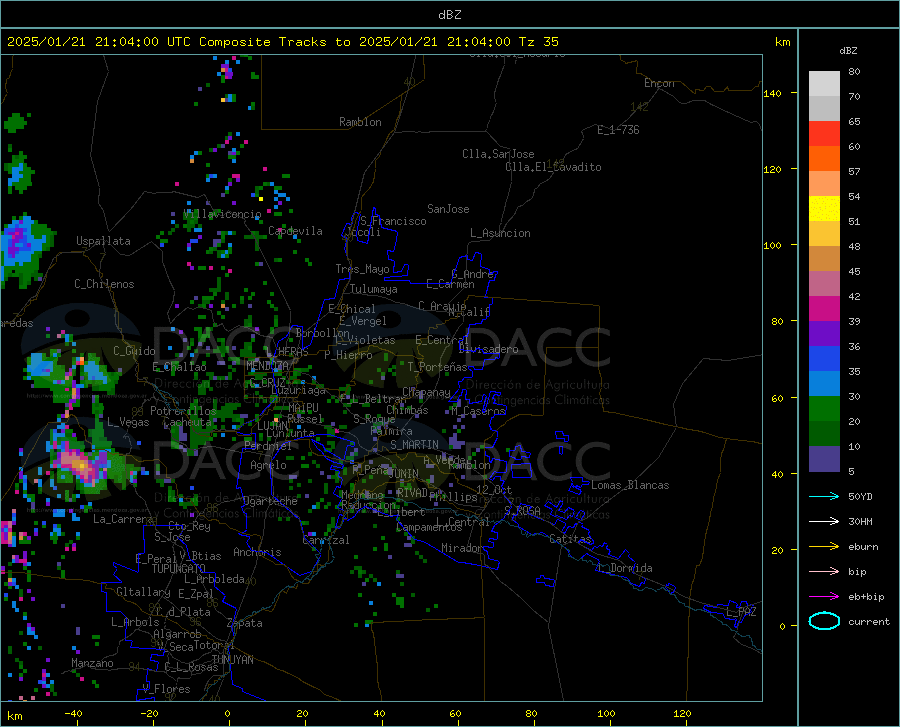Click the white 80 dBZ color swatch
This screenshot has height=727, width=900.
coord(824,83)
